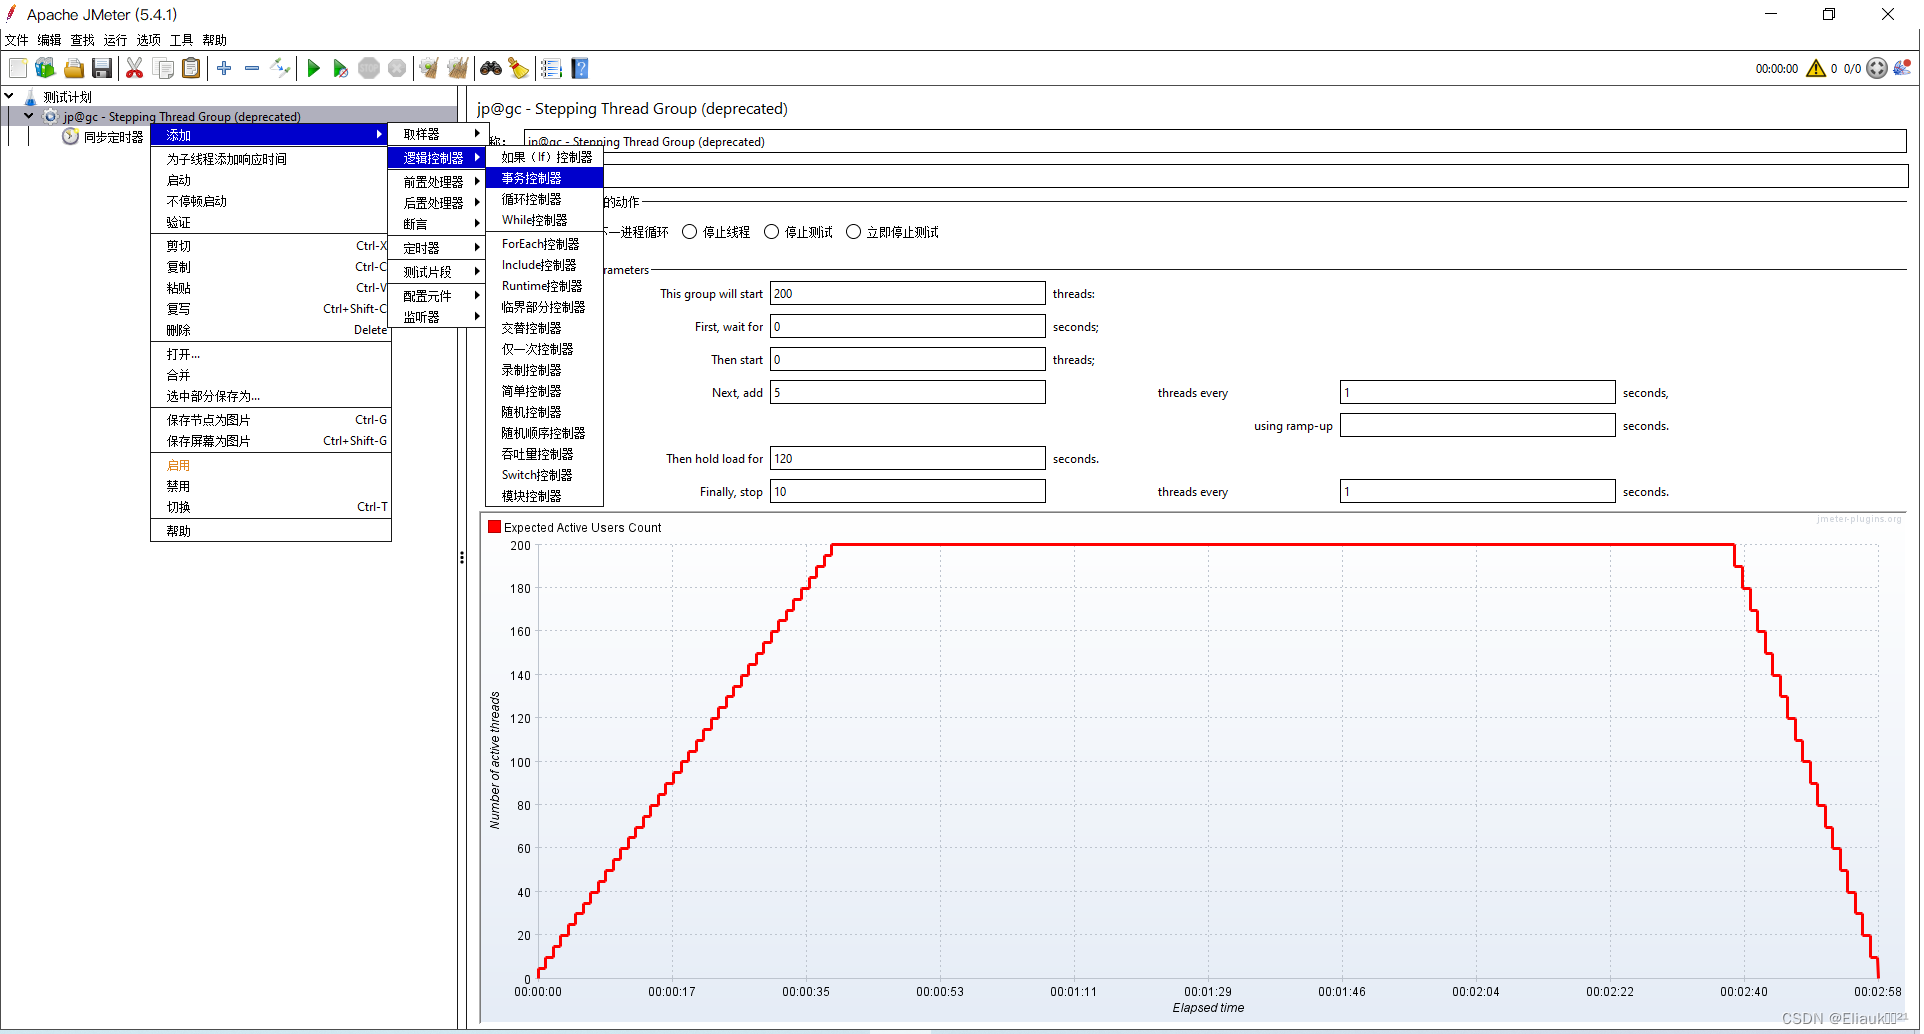Click the remote engines globe icon
Viewport: 1924px width, 1034px height.
click(x=1877, y=68)
